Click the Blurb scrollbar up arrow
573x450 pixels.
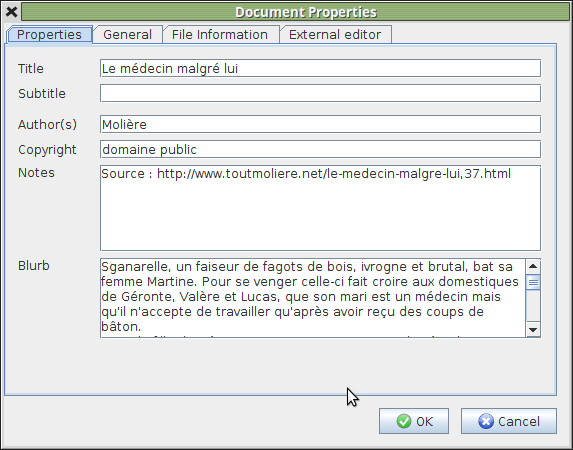[533, 266]
